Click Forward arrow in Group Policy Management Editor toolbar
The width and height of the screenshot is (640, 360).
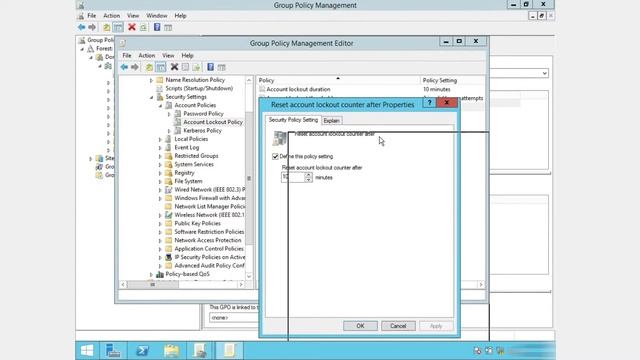[x=135, y=67]
